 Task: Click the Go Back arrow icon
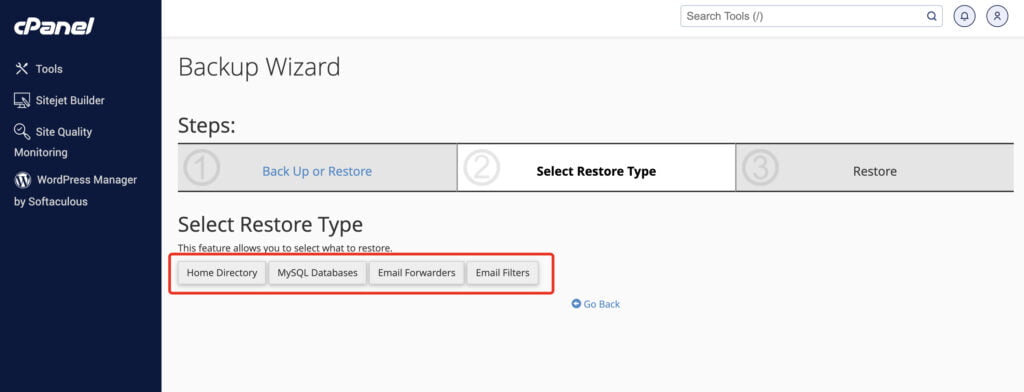tap(576, 304)
